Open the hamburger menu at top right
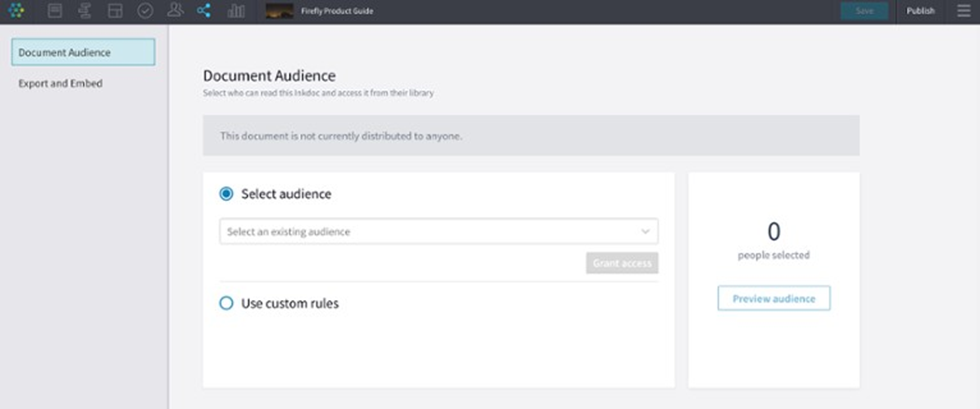This screenshot has width=980, height=409. click(963, 11)
